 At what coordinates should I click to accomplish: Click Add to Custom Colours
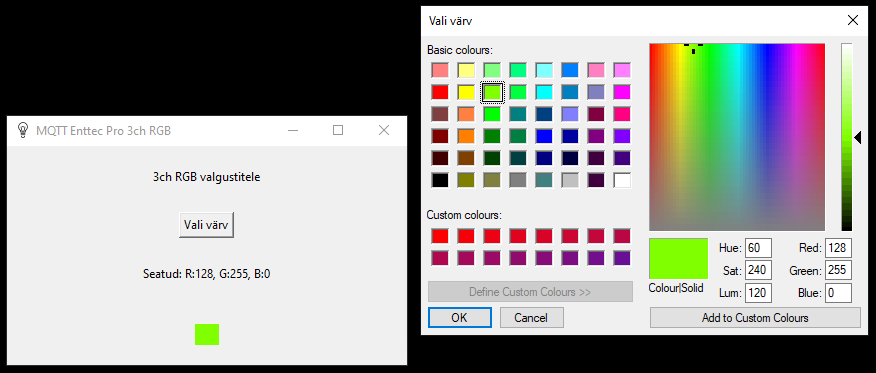[755, 318]
